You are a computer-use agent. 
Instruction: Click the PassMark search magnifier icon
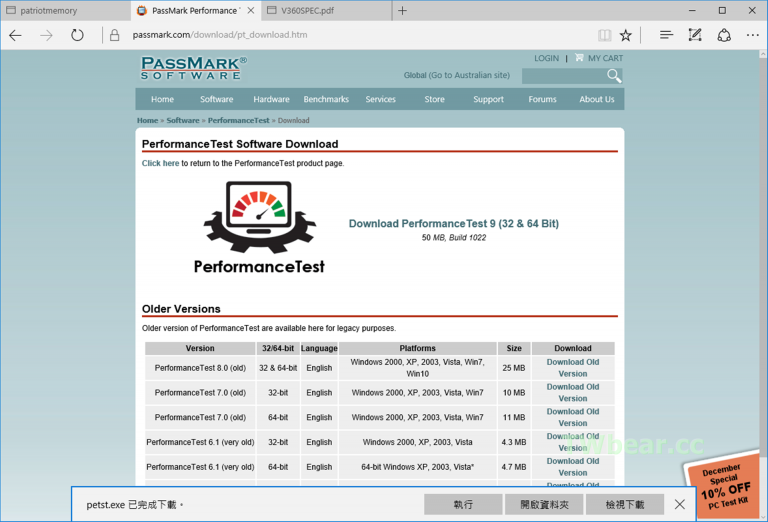(x=614, y=76)
